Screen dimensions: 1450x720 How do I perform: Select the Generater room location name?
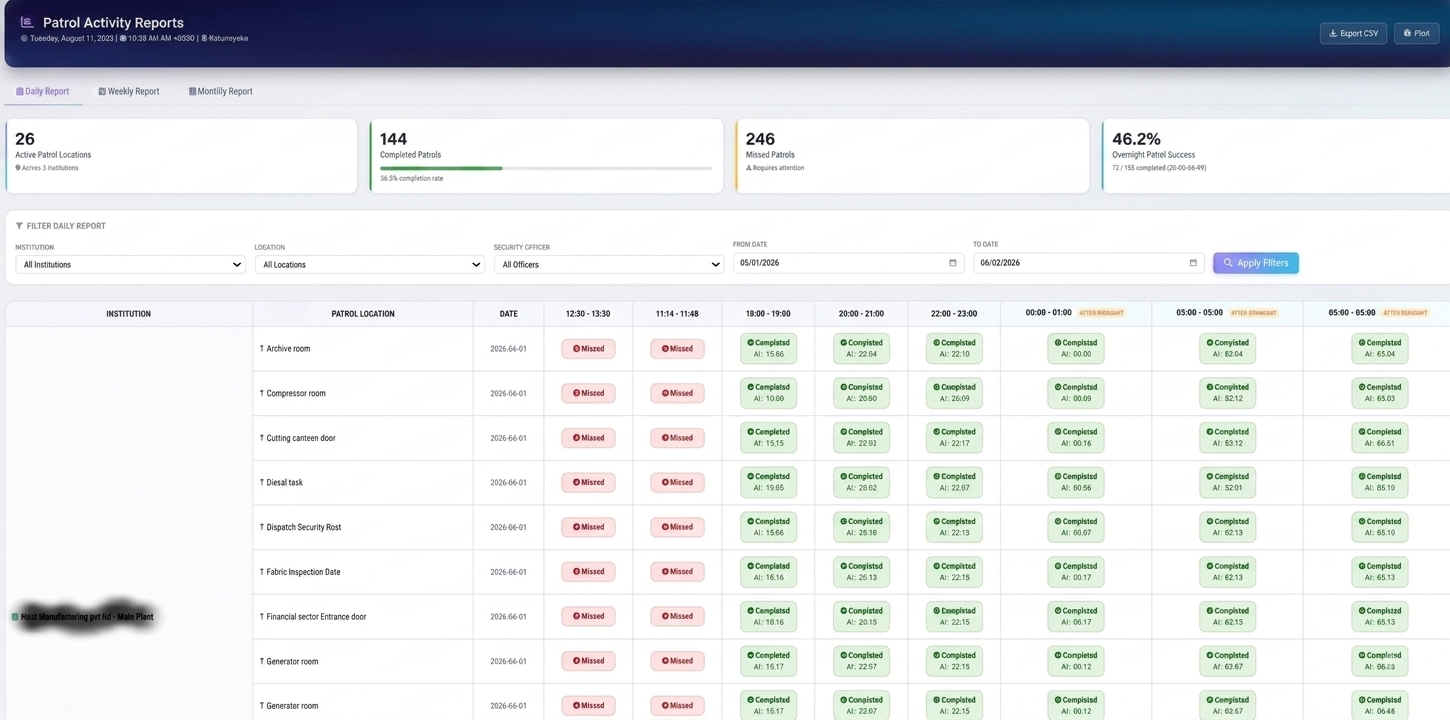(292, 706)
